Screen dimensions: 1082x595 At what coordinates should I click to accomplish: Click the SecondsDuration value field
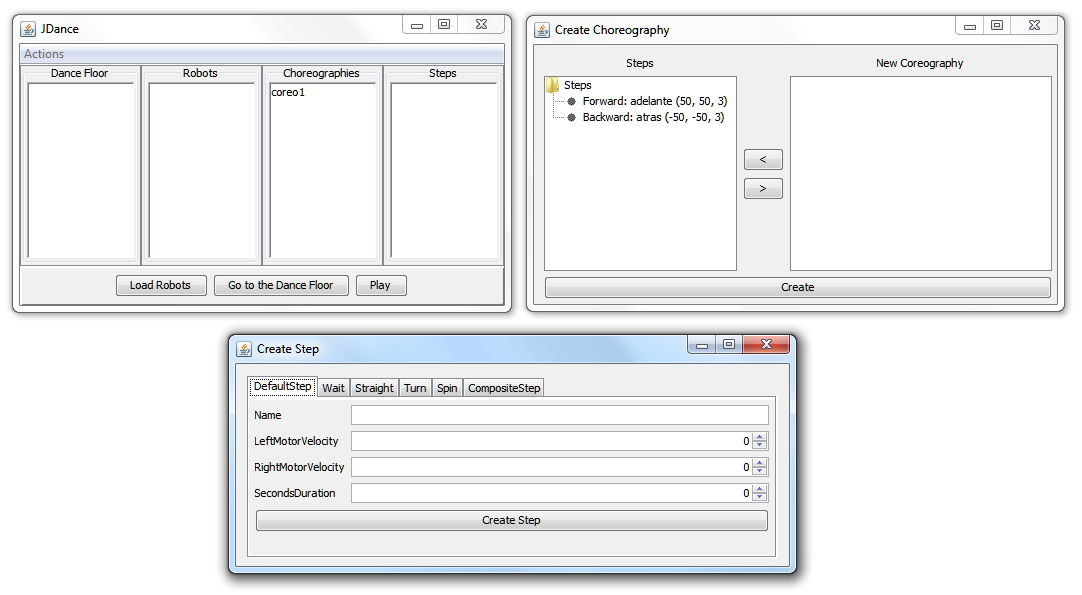click(x=551, y=493)
